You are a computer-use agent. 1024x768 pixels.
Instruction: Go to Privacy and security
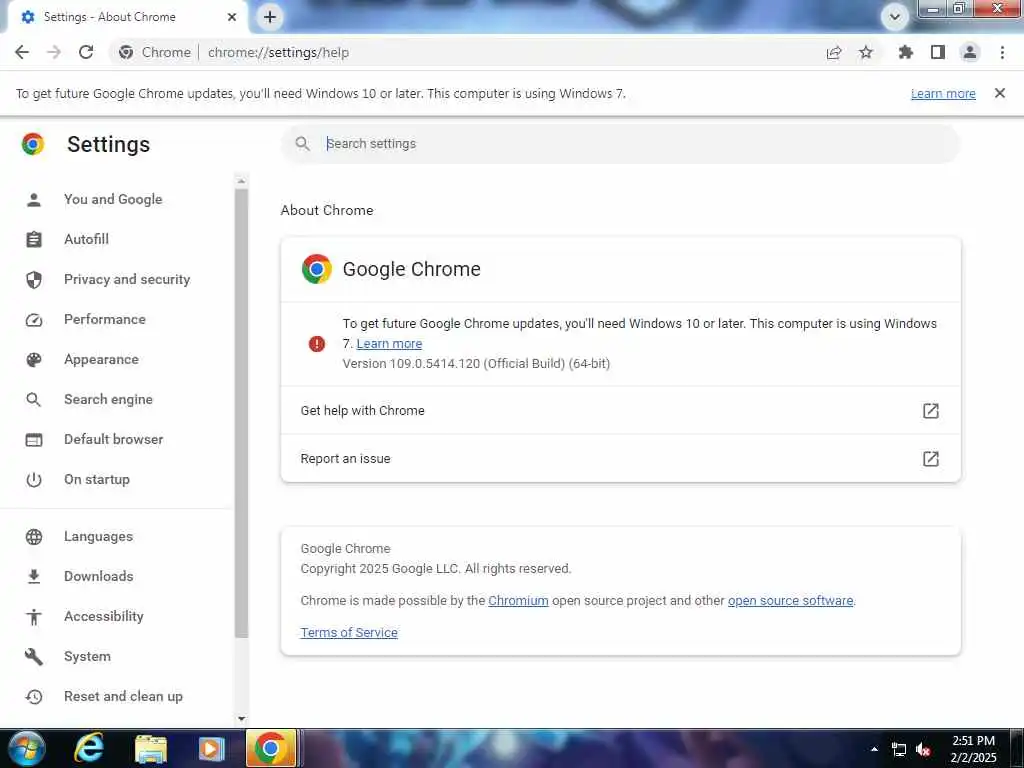[x=127, y=279]
